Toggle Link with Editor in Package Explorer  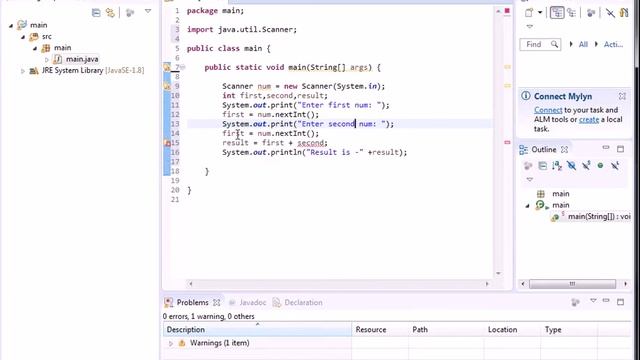pyautogui.click(x=110, y=13)
